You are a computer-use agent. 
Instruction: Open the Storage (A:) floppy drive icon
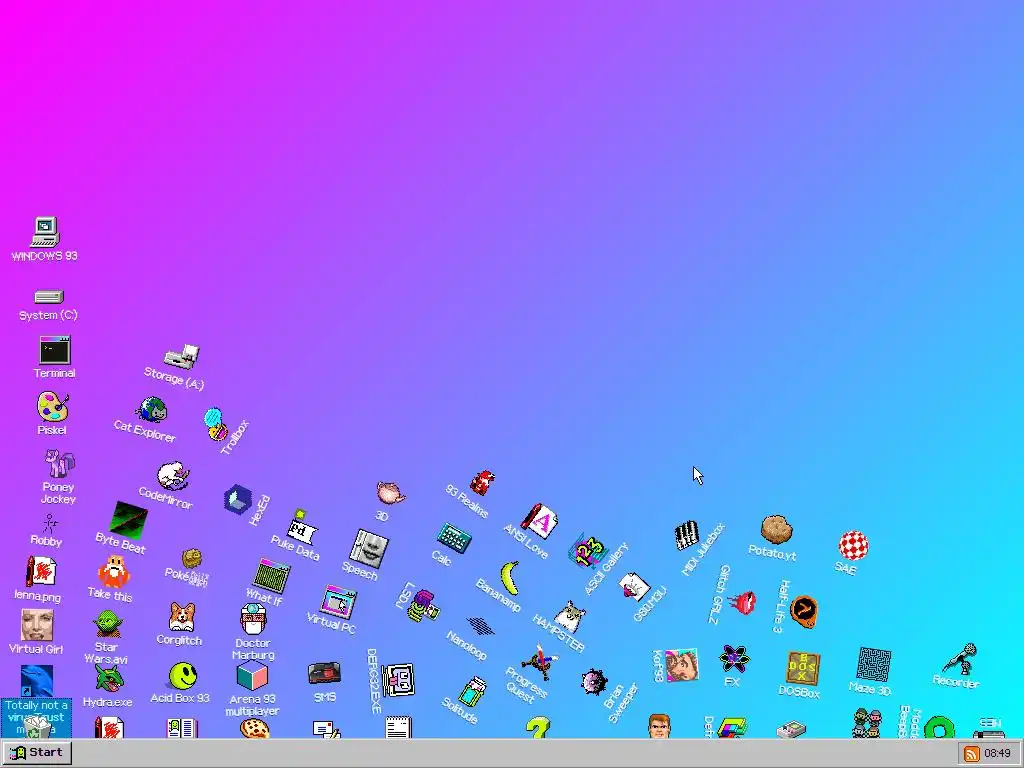(x=182, y=357)
